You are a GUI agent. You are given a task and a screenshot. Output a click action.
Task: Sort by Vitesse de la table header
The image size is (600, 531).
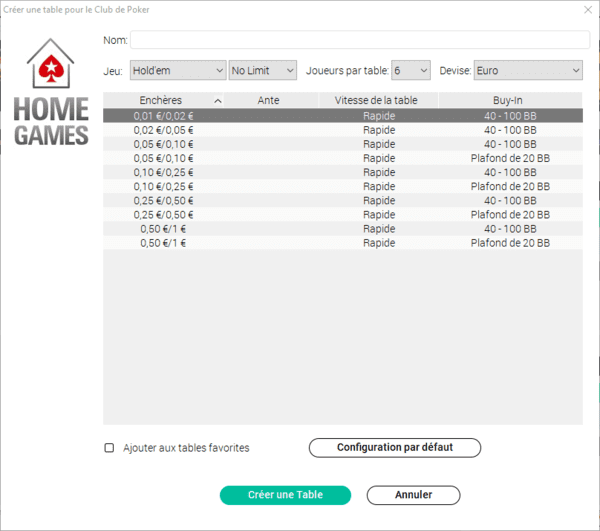tap(378, 100)
